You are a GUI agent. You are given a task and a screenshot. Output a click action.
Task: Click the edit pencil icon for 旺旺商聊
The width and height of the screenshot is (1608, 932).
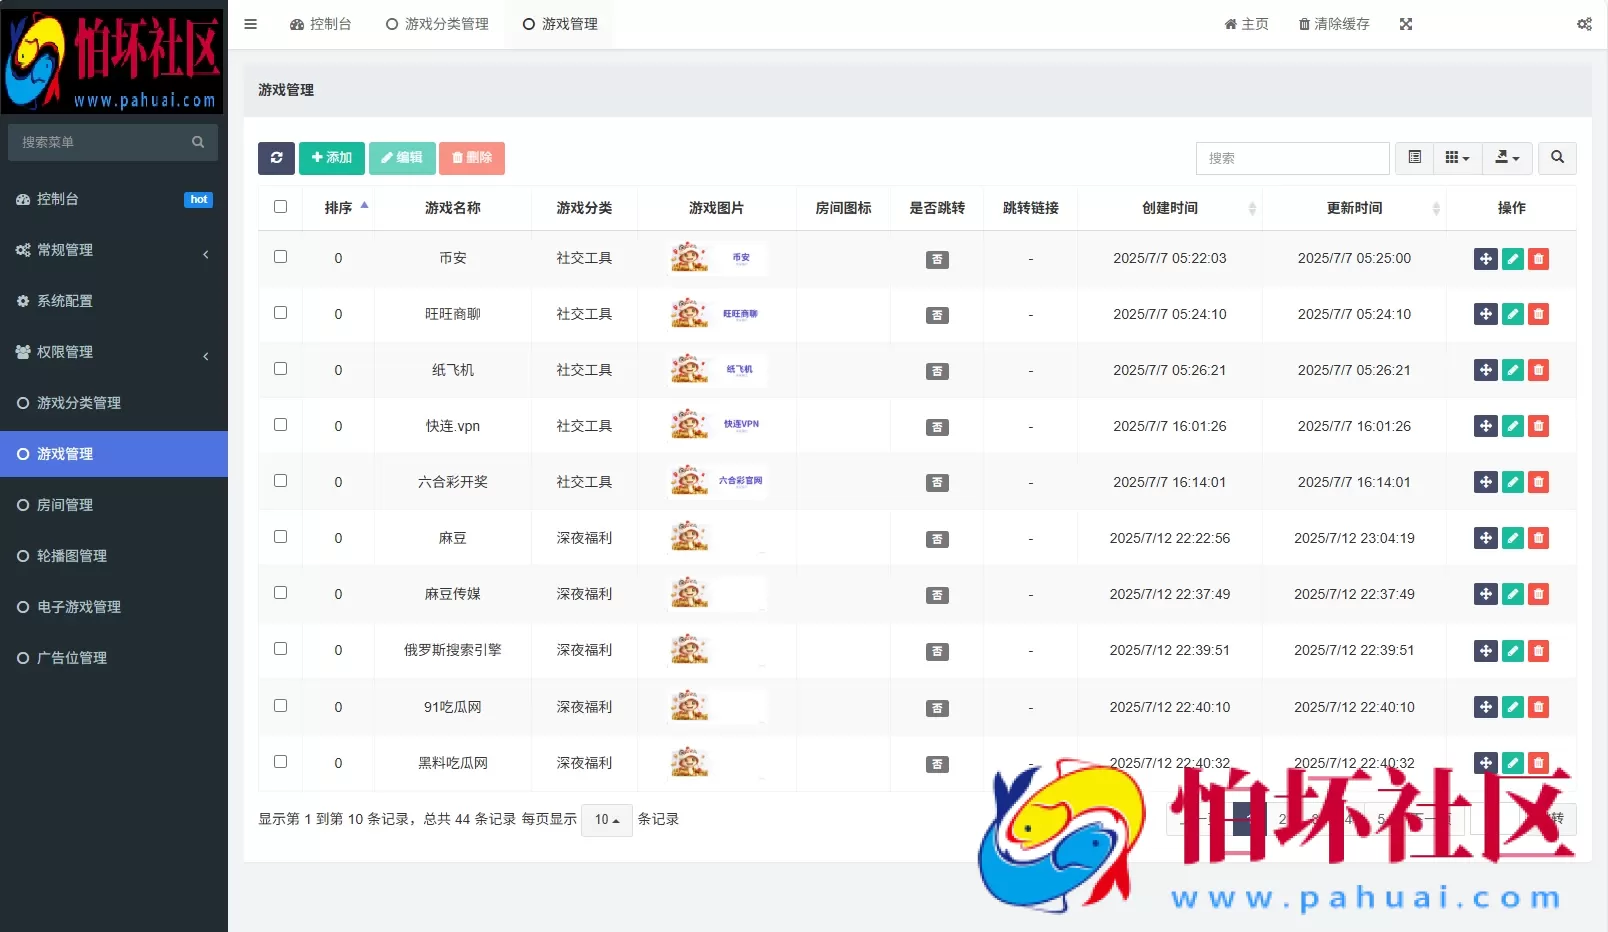tap(1511, 313)
